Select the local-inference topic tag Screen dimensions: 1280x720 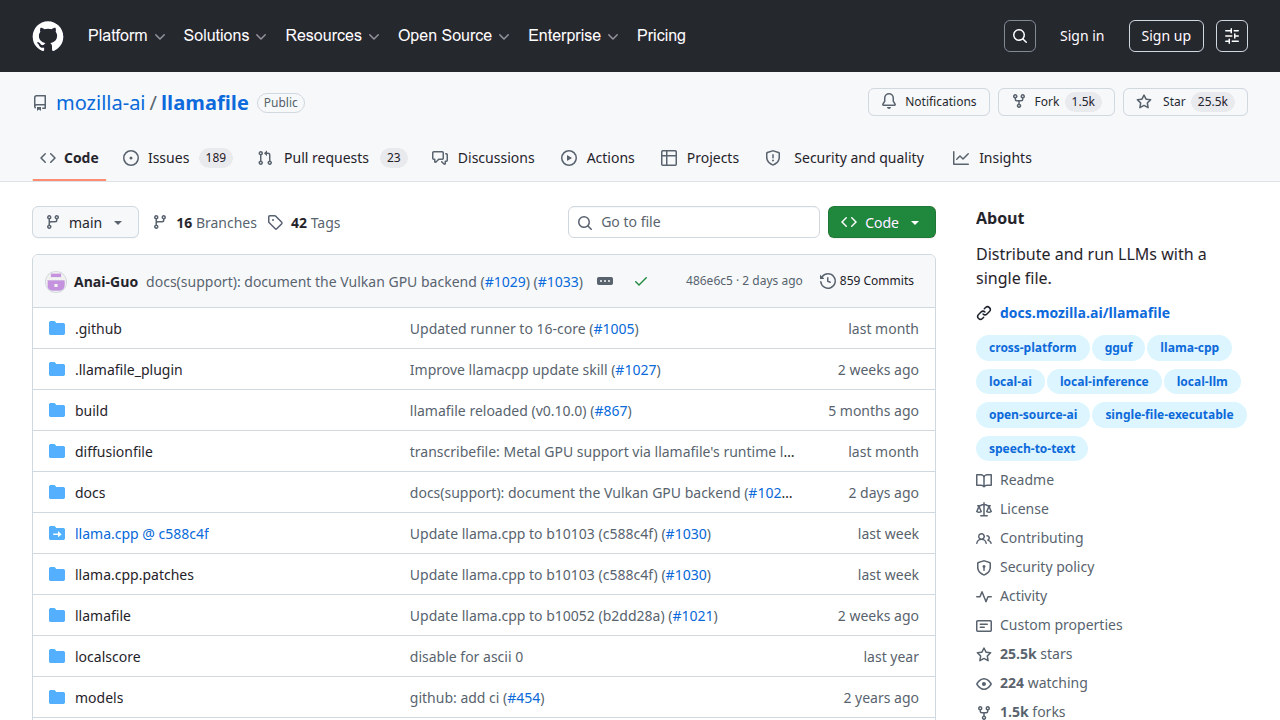(1104, 381)
